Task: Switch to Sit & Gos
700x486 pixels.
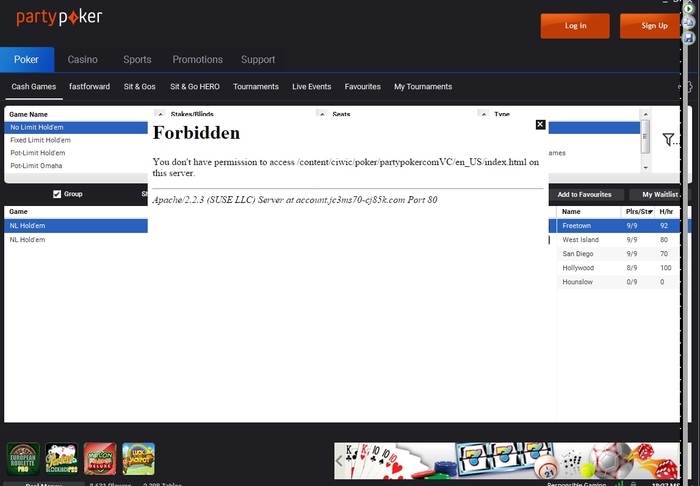Action: [x=139, y=87]
